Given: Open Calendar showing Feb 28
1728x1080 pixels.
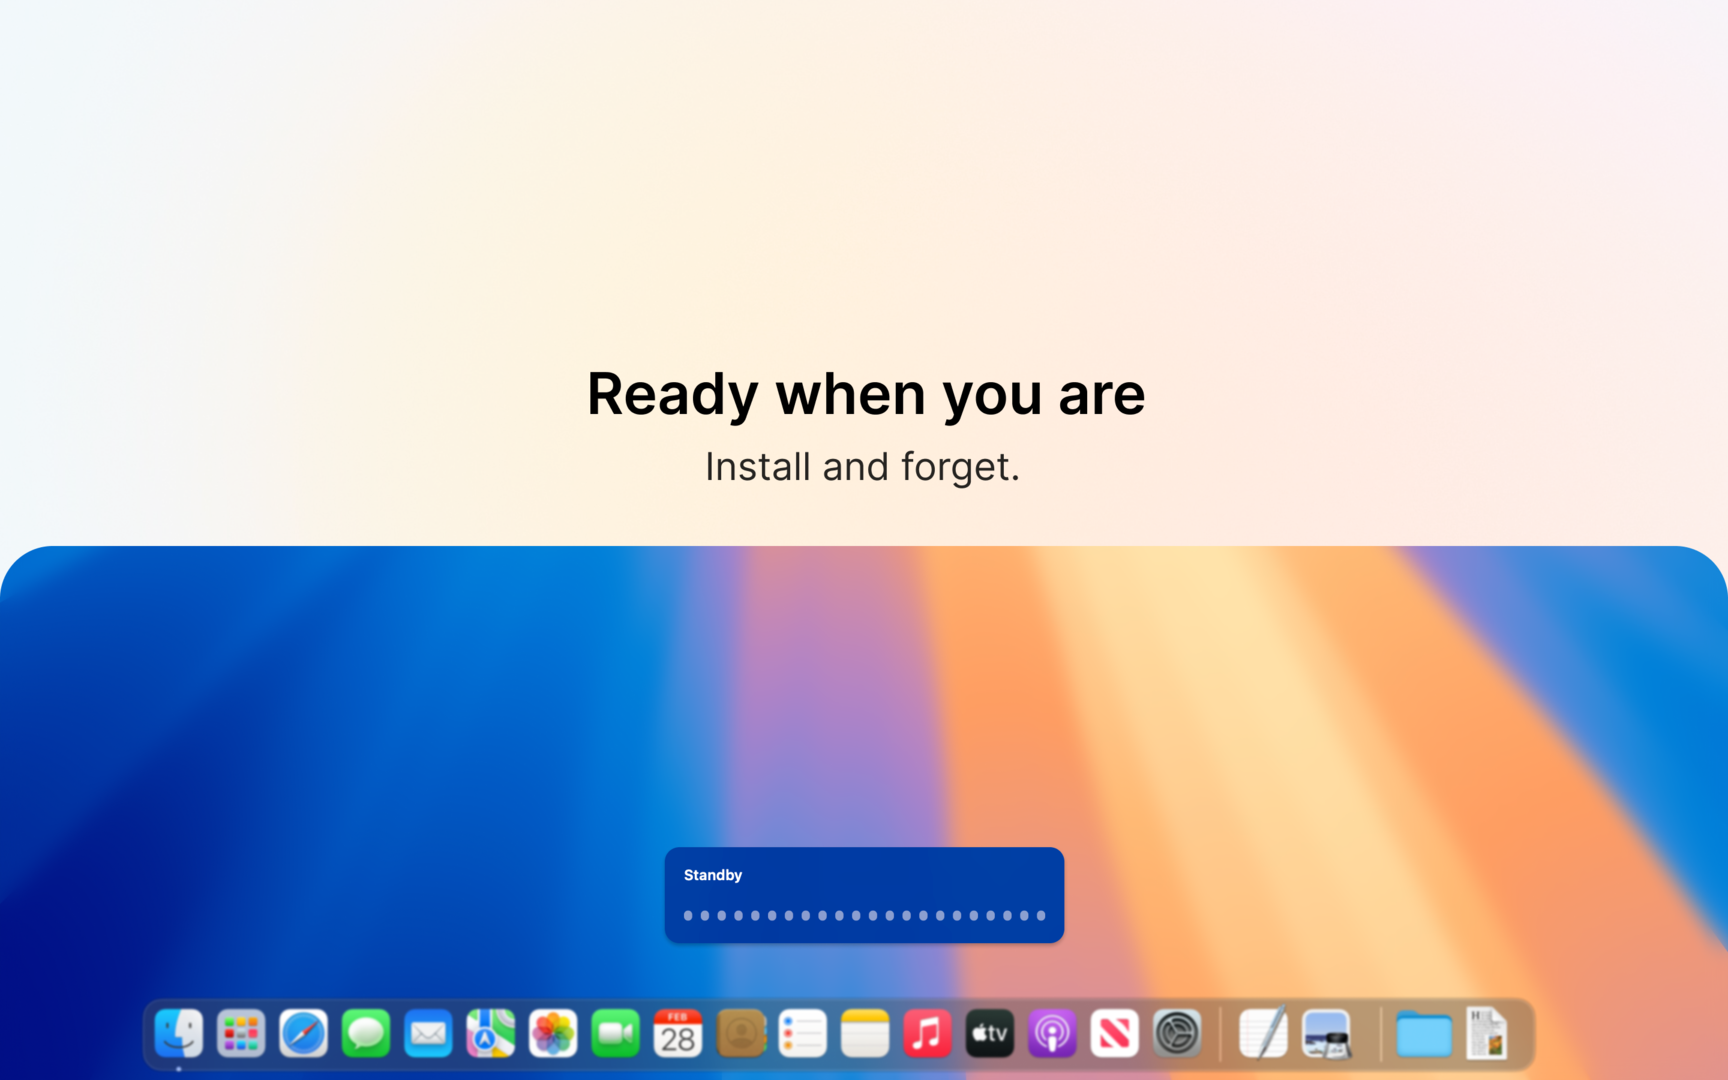Looking at the screenshot, I should [678, 1033].
